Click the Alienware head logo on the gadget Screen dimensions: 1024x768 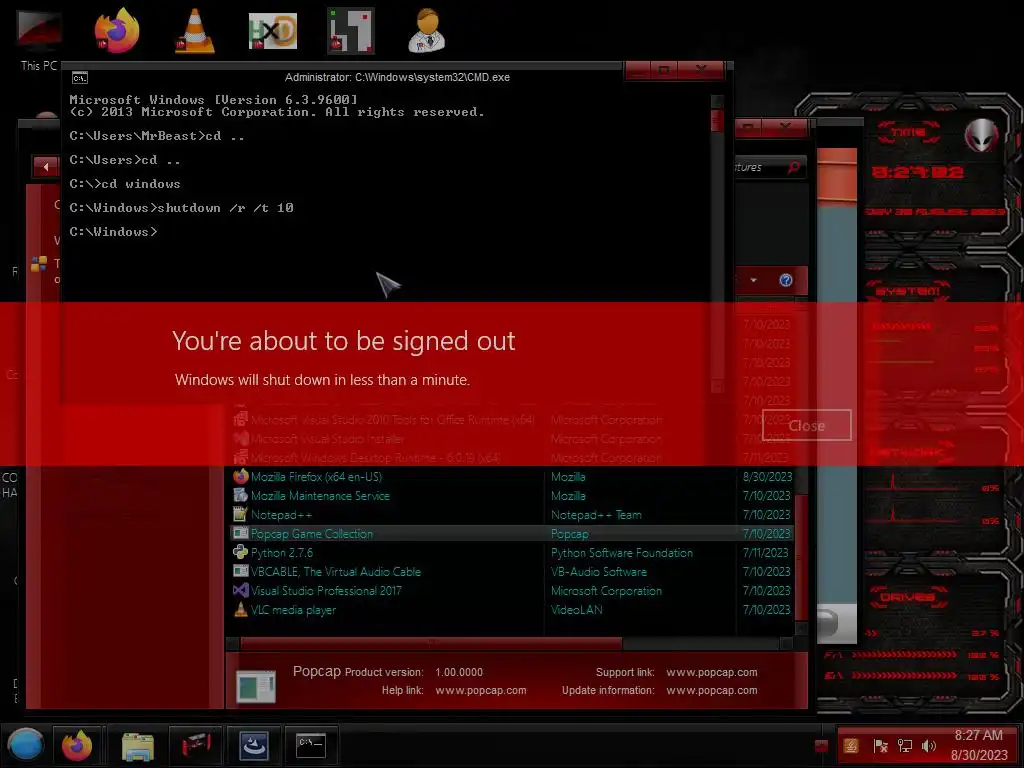[x=982, y=135]
